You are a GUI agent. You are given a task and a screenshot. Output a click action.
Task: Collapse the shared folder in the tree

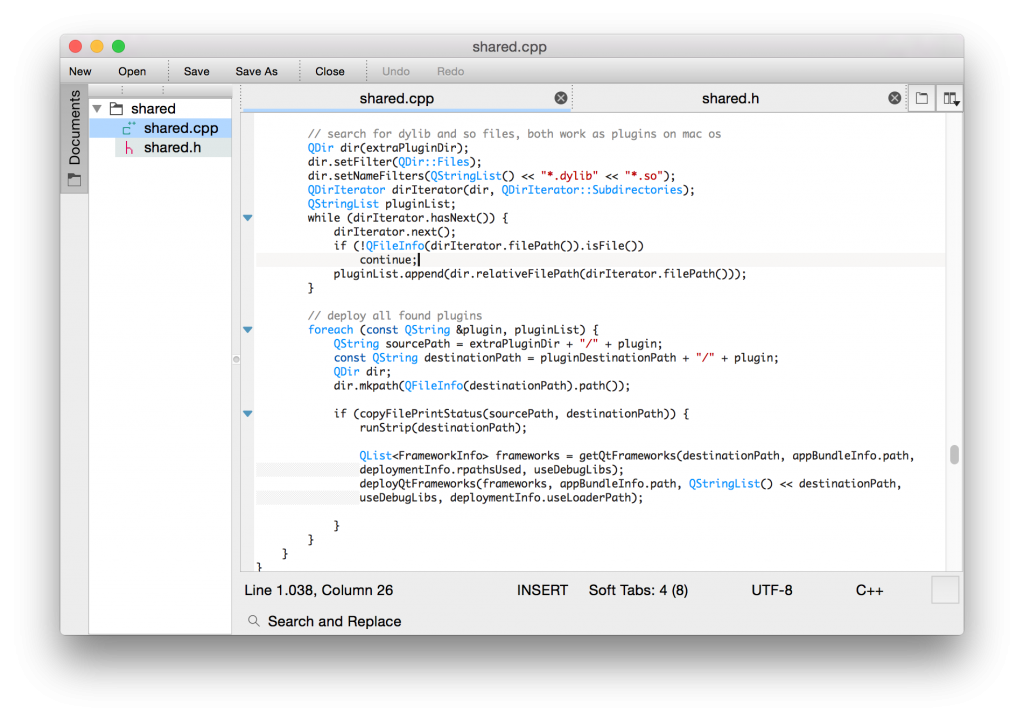[x=97, y=108]
